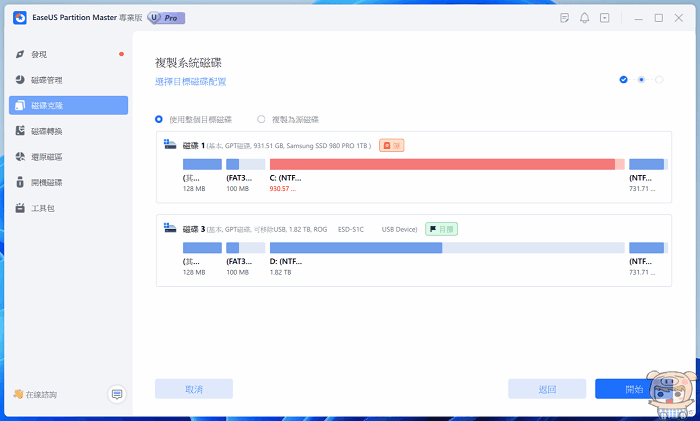Select the 磁碟克隆 sidebar section
700x421 pixels.
pyautogui.click(x=68, y=105)
